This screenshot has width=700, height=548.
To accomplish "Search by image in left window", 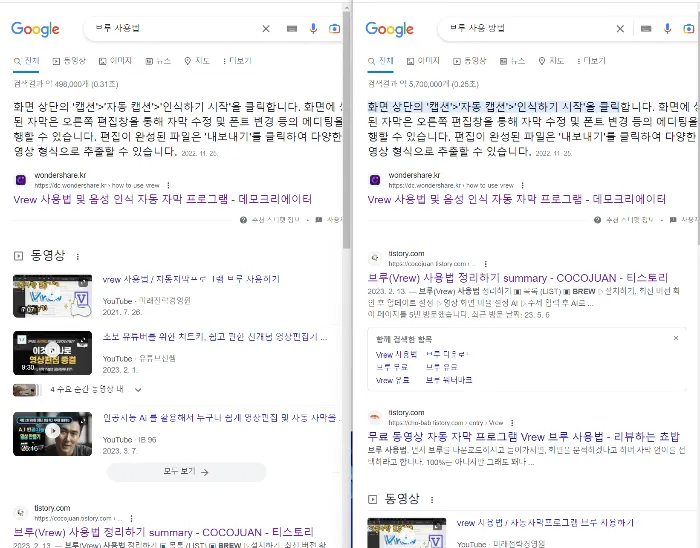I will click(x=334, y=29).
